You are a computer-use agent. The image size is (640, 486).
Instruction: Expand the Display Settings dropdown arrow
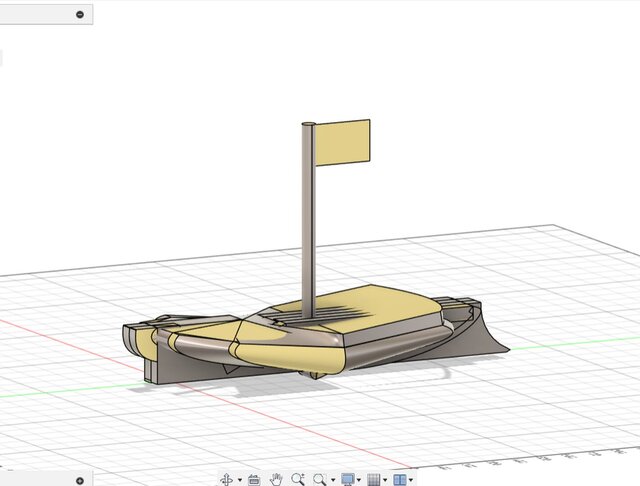pyautogui.click(x=359, y=481)
